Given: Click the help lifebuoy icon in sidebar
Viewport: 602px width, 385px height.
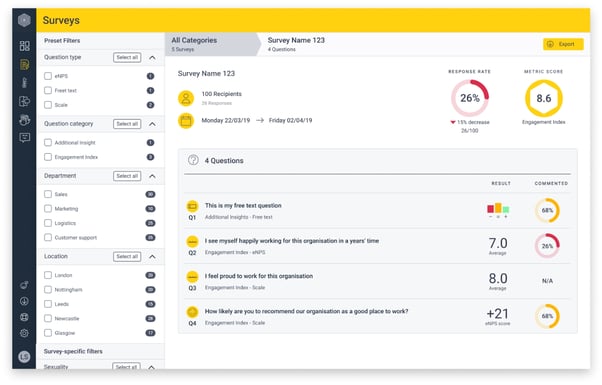Looking at the screenshot, I should (24, 317).
